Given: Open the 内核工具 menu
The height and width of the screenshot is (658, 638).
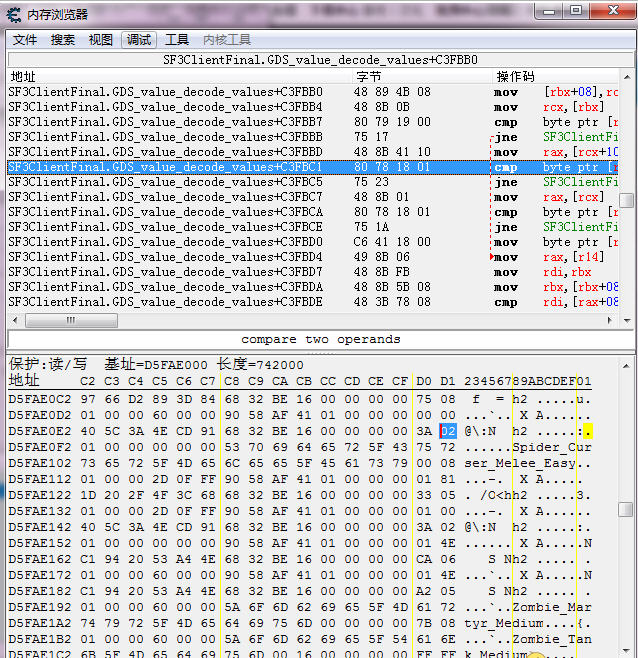Looking at the screenshot, I should click(x=227, y=40).
